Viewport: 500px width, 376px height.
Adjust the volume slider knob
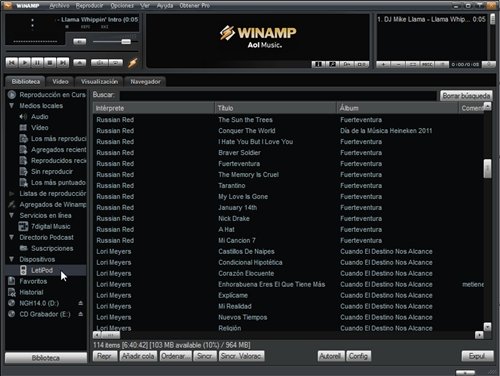pyautogui.click(x=126, y=41)
